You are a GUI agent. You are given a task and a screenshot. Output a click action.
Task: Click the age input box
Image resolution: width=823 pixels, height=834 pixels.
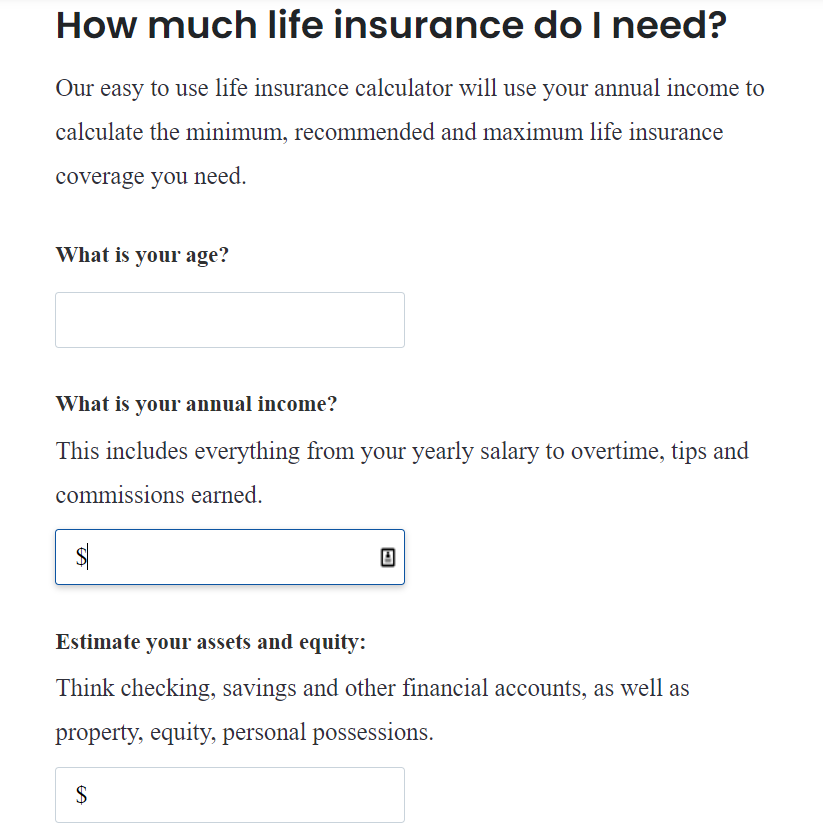tap(229, 320)
